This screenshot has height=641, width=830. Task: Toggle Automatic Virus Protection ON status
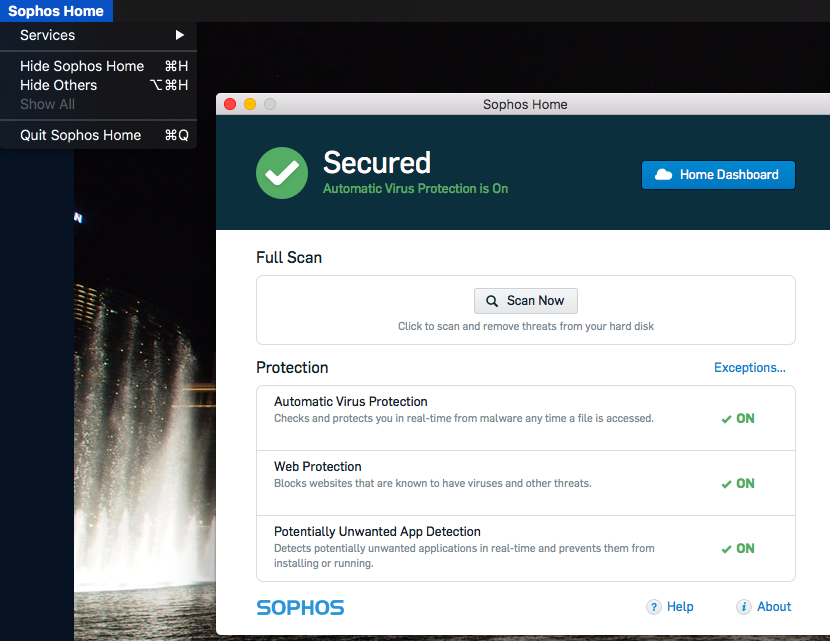click(x=738, y=419)
